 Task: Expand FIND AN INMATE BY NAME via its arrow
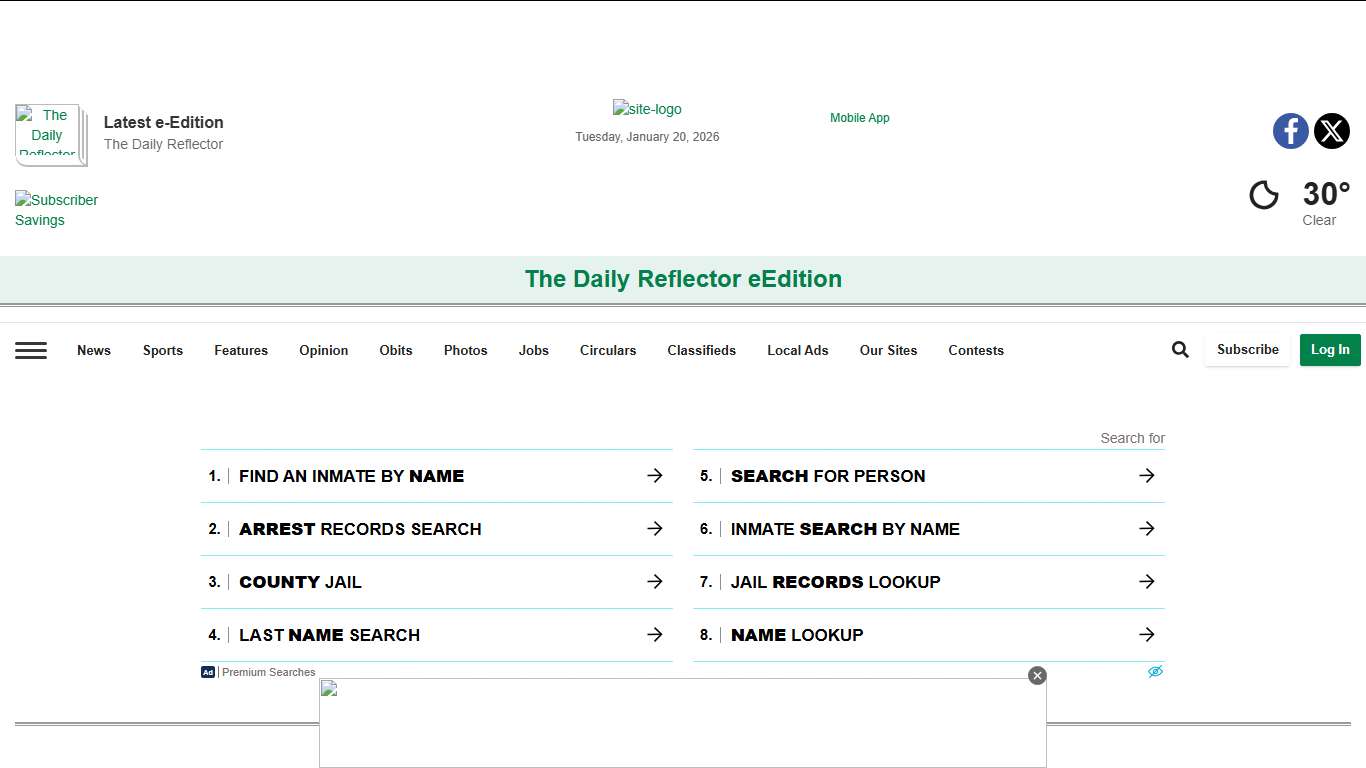tap(655, 475)
